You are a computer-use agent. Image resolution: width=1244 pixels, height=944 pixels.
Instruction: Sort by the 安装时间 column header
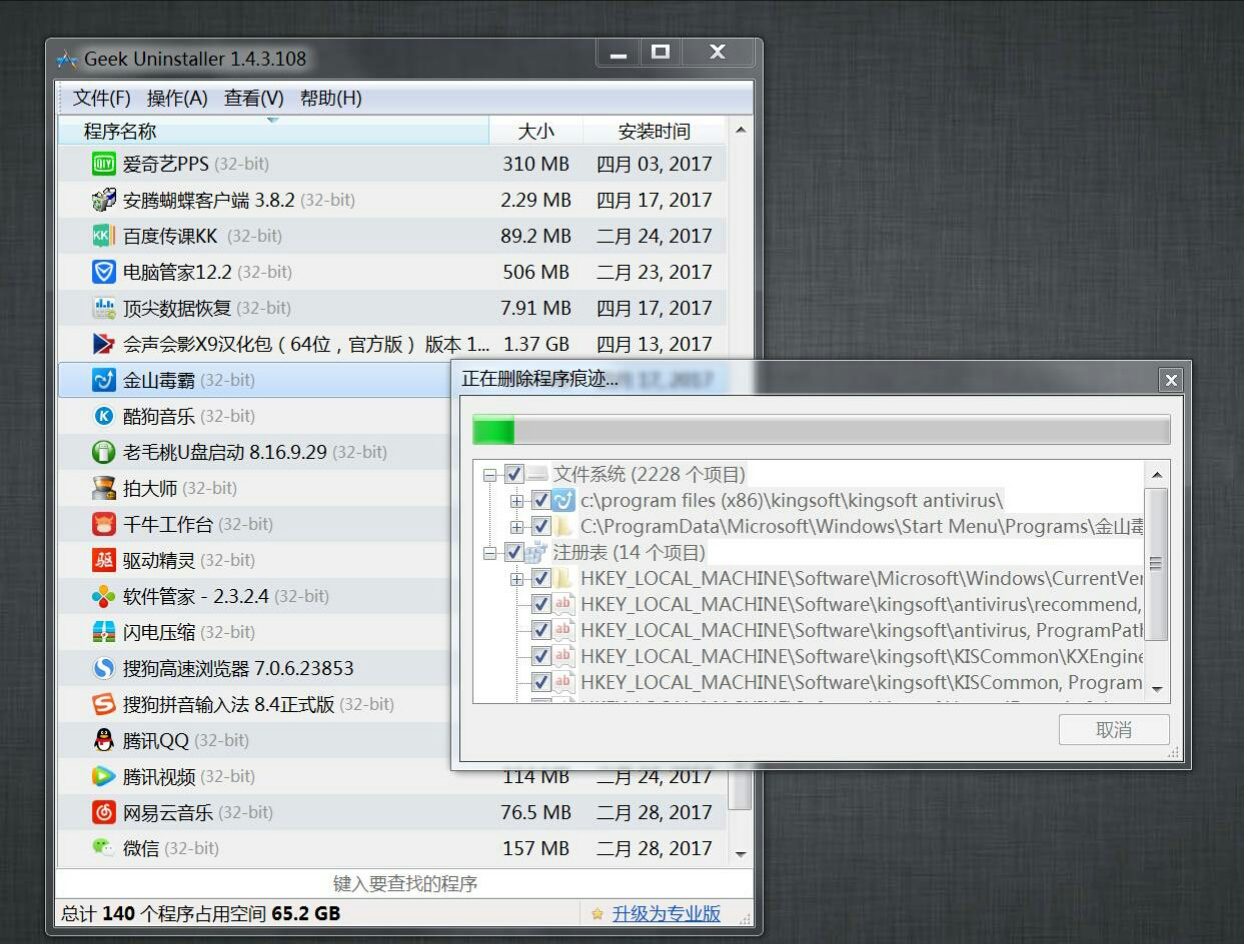tap(654, 131)
